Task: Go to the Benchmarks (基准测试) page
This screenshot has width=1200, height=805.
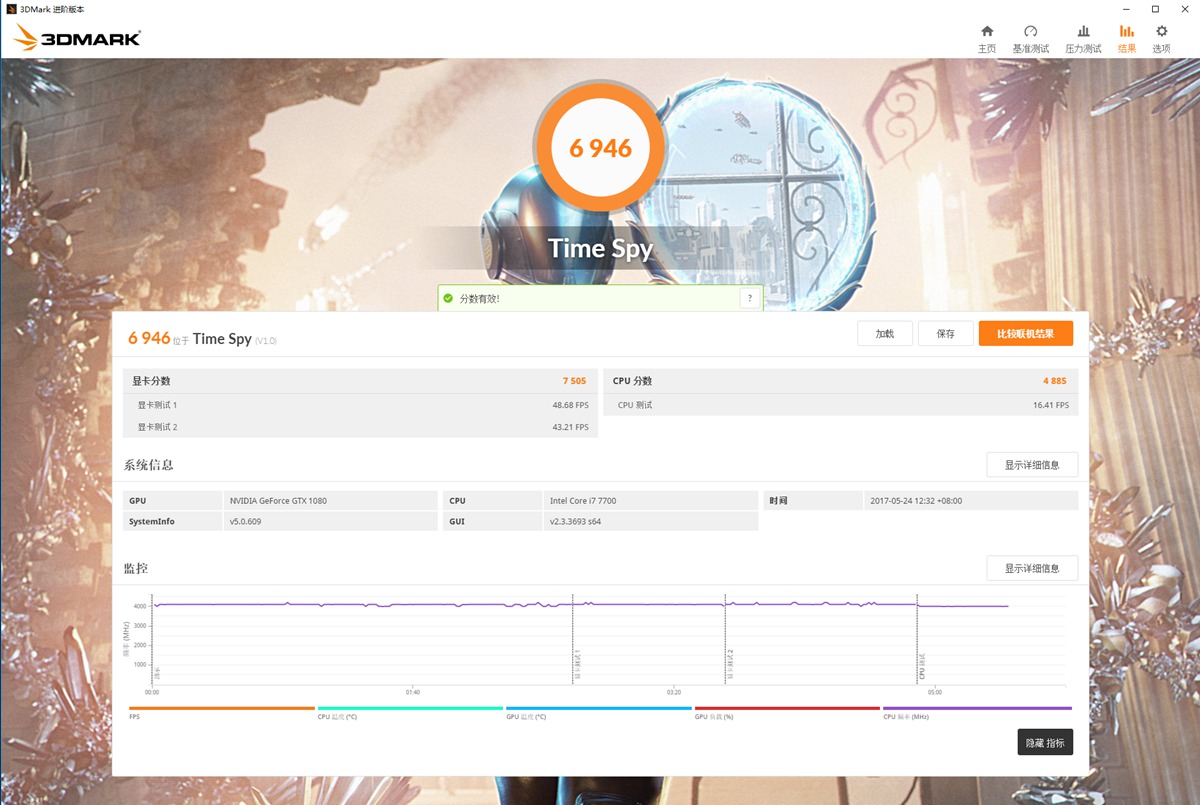Action: 1030,39
